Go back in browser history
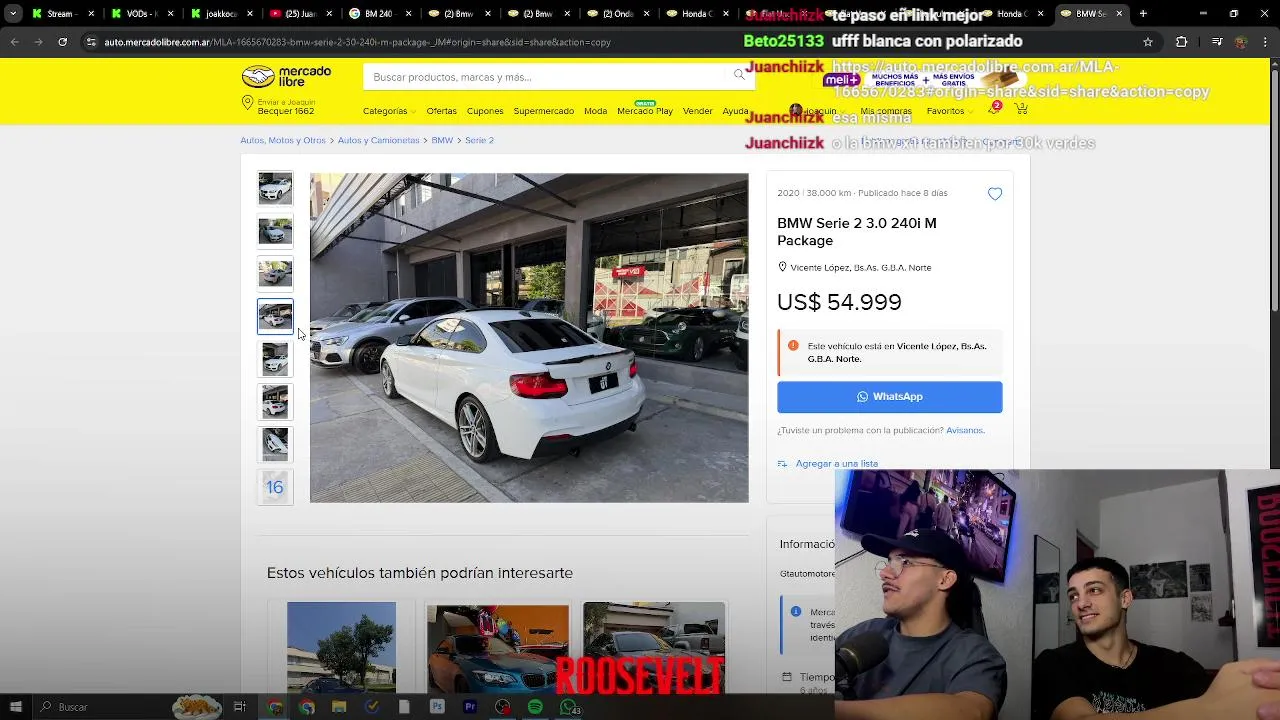 pyautogui.click(x=14, y=42)
